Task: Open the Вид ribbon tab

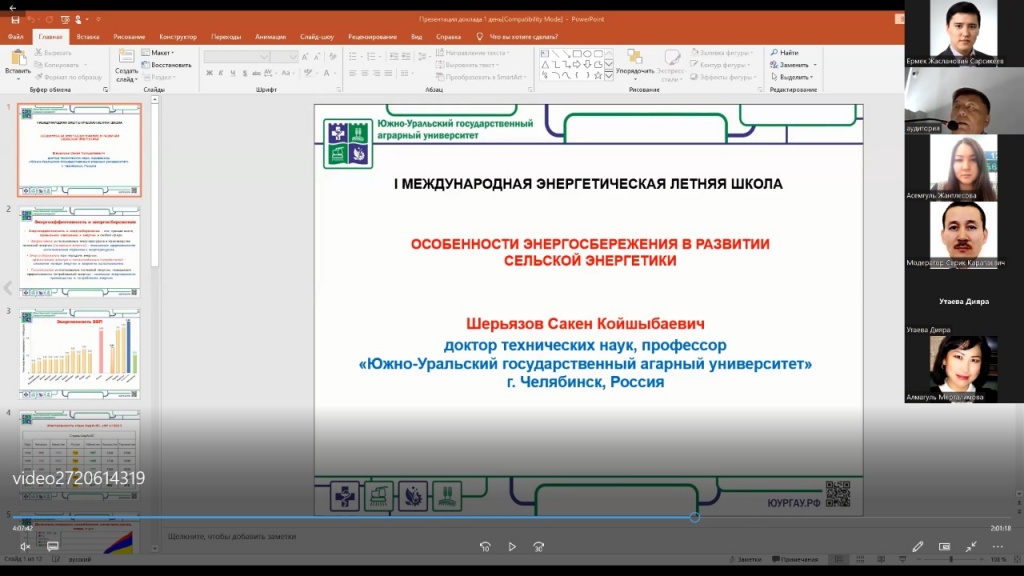Action: (417, 37)
